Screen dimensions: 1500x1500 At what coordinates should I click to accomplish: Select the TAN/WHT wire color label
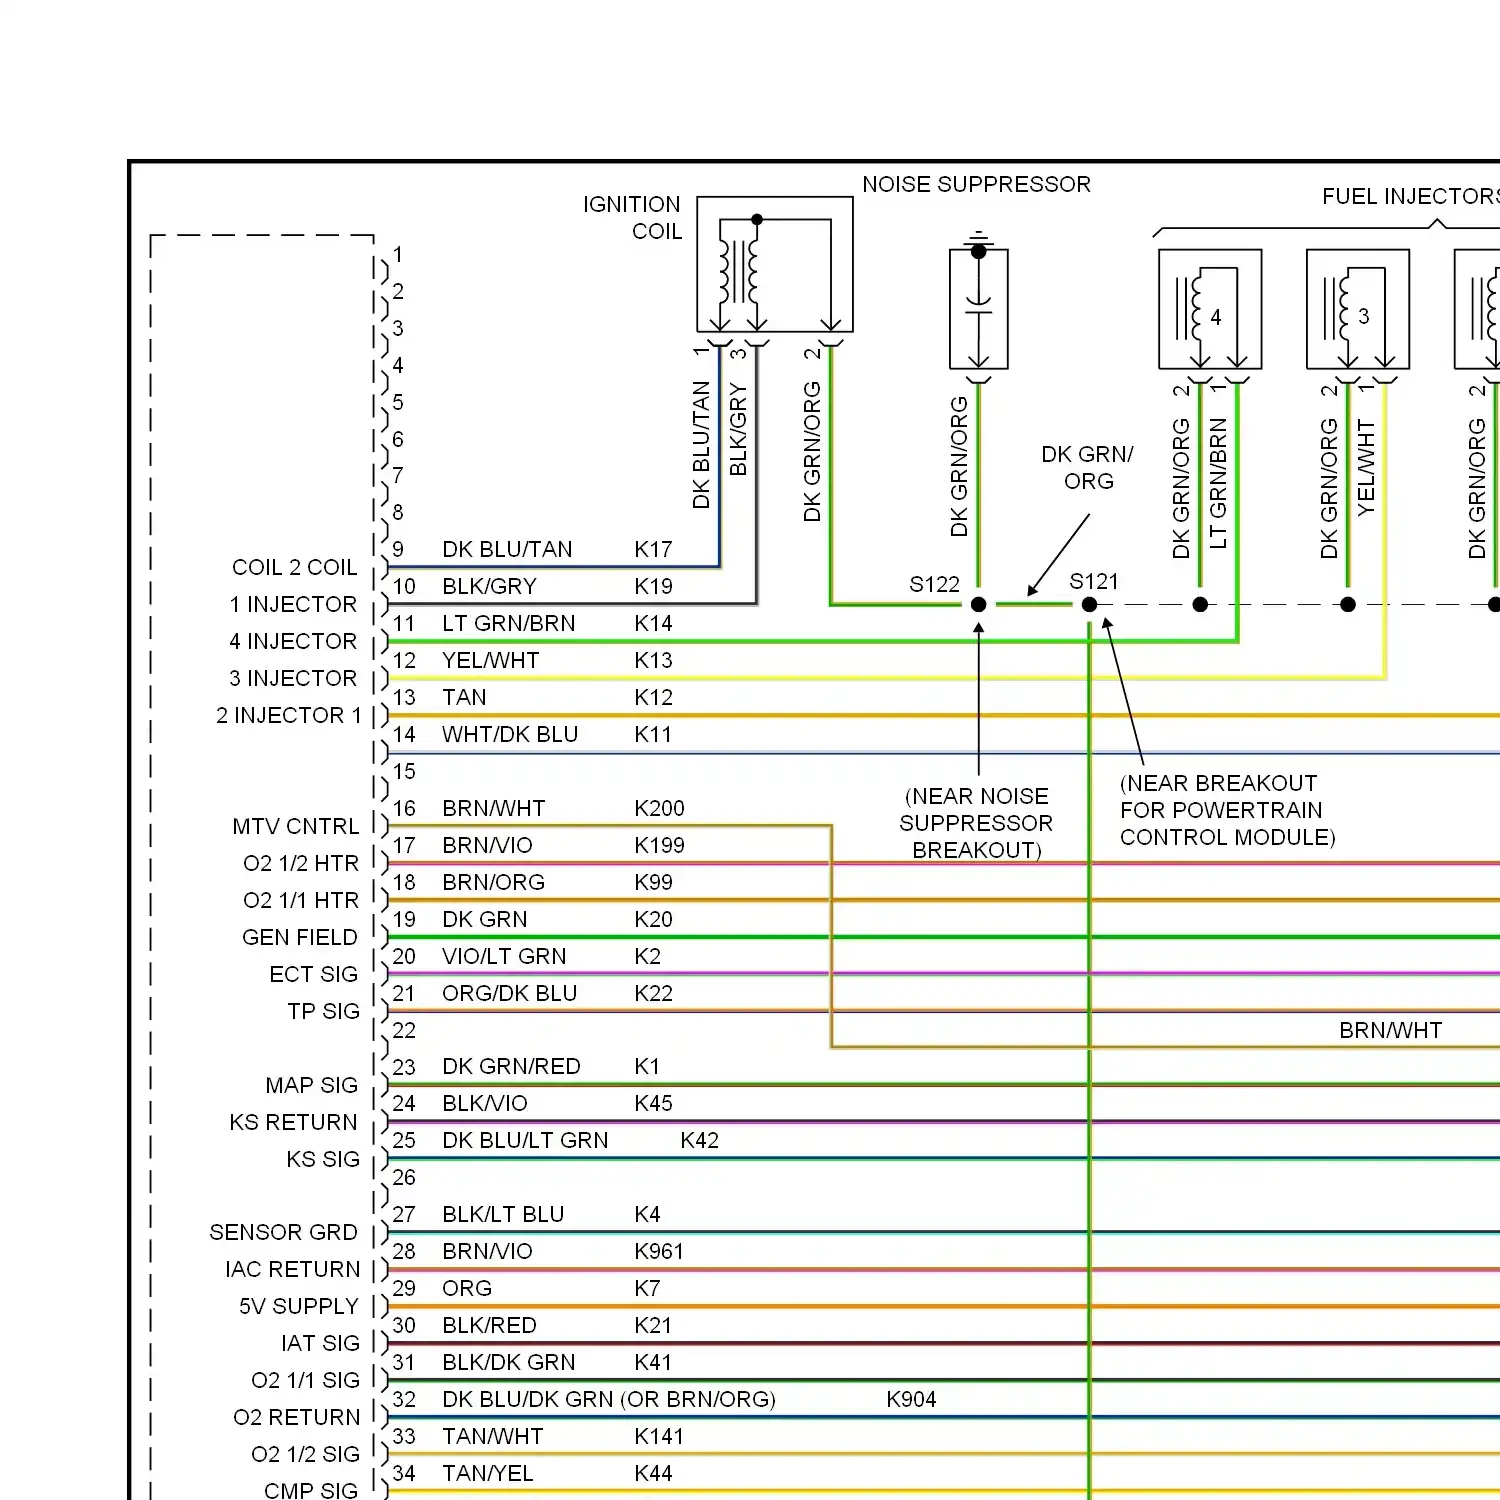pos(493,1436)
